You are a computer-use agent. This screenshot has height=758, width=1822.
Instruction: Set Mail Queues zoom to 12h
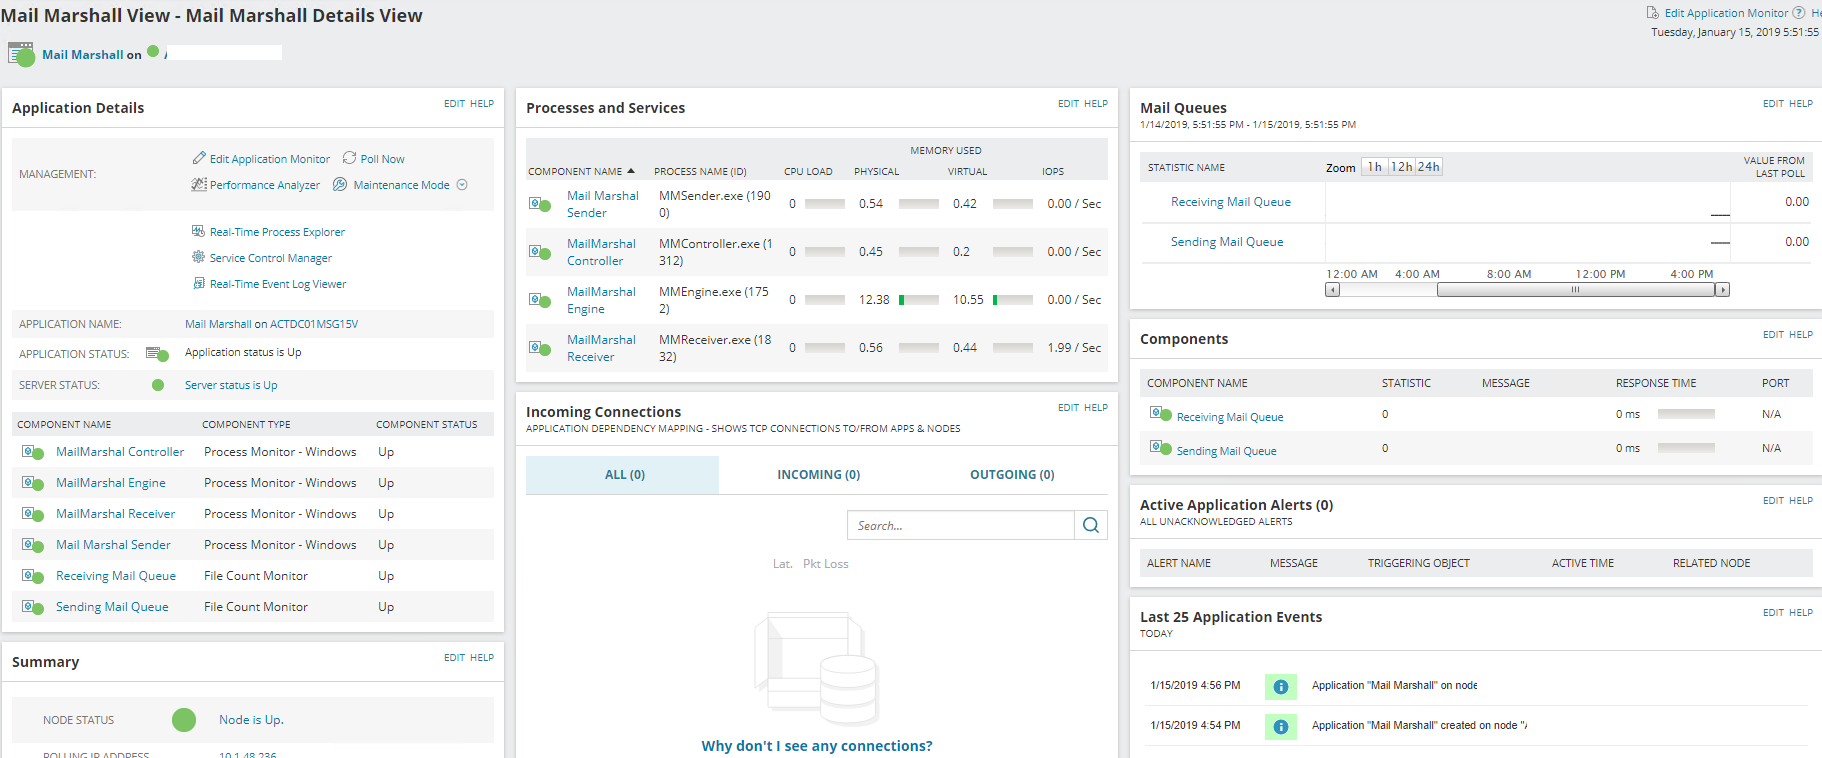tap(1401, 167)
